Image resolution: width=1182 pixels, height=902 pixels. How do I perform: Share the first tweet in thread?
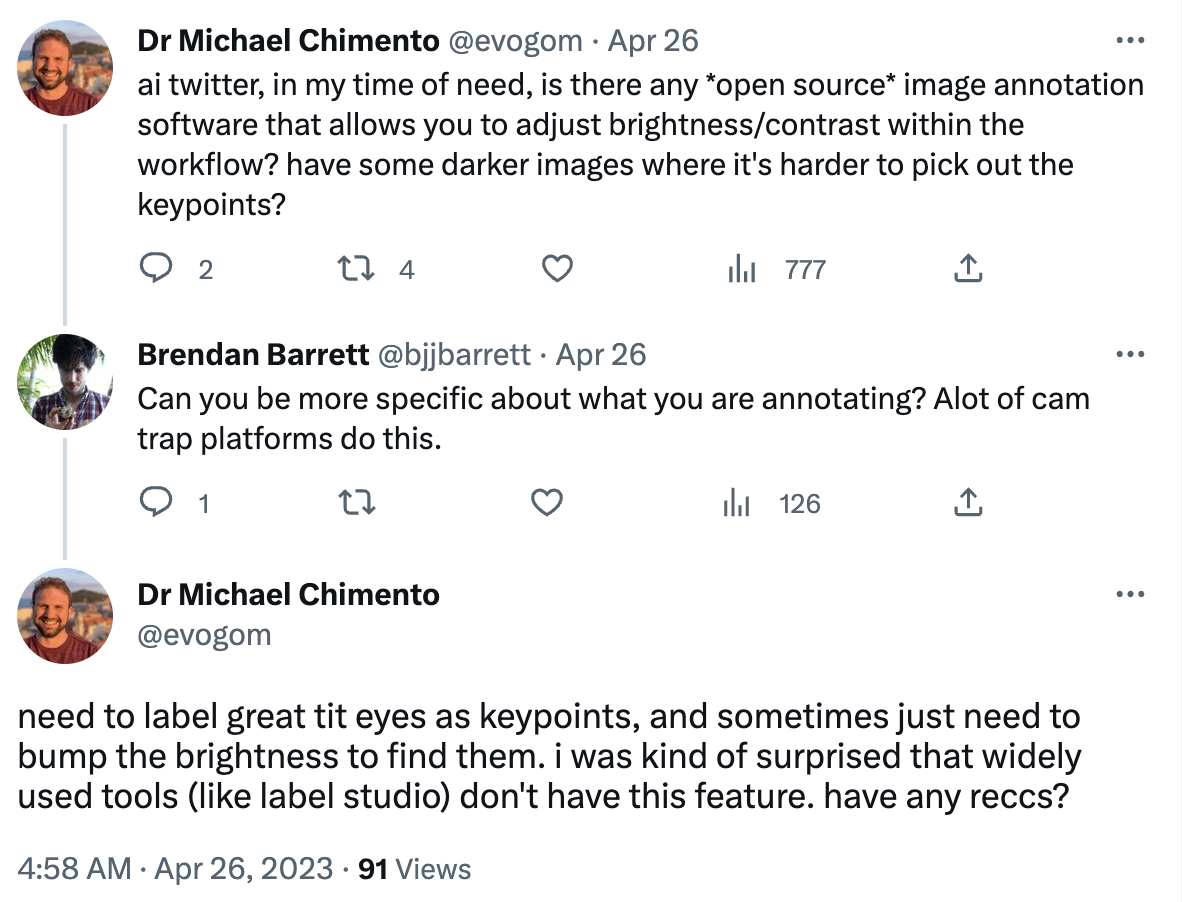coord(968,268)
